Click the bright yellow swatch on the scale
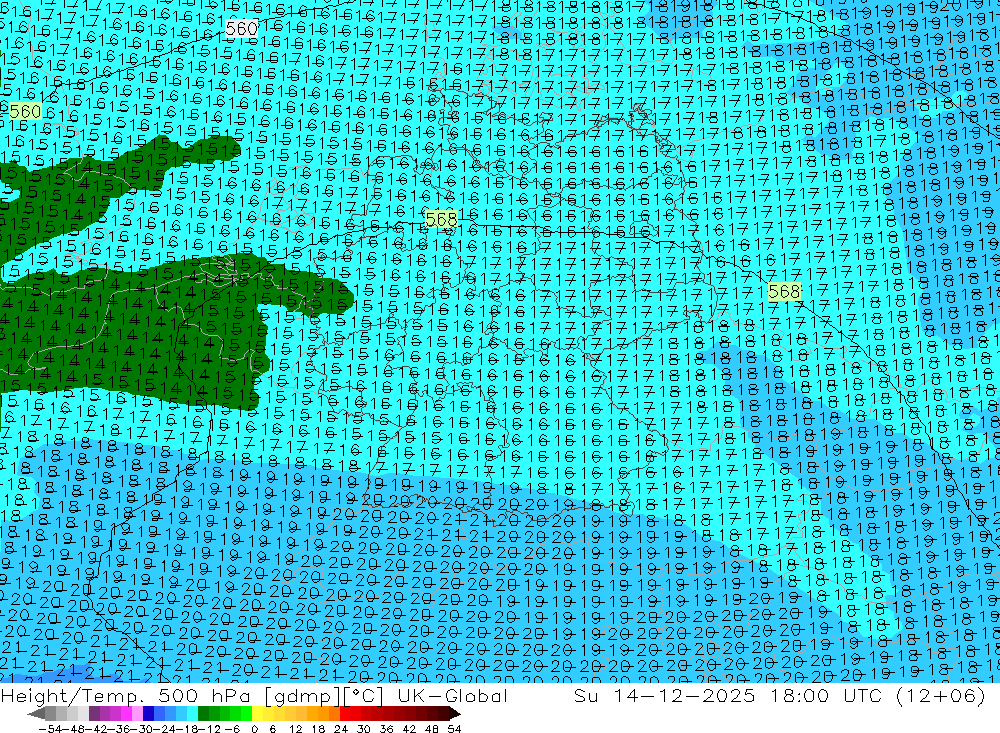The height and width of the screenshot is (733, 1000). coord(257,713)
